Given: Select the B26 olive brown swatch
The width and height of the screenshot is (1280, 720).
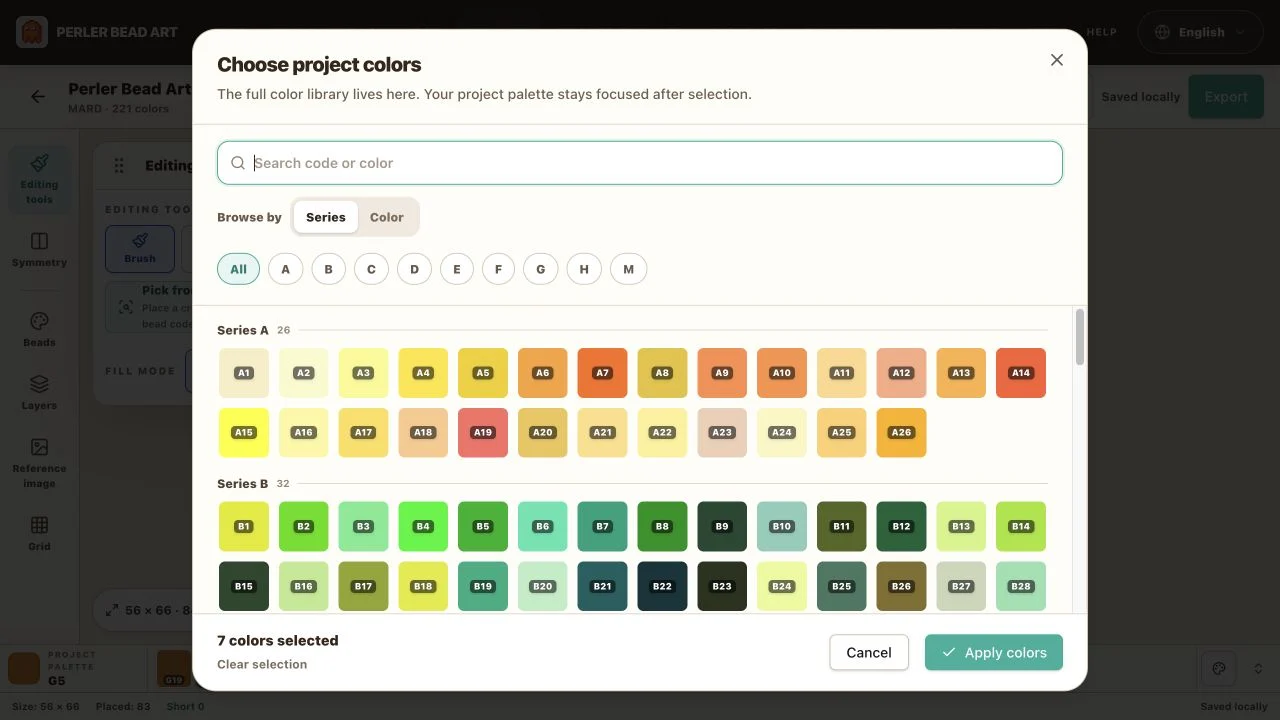Looking at the screenshot, I should [901, 587].
